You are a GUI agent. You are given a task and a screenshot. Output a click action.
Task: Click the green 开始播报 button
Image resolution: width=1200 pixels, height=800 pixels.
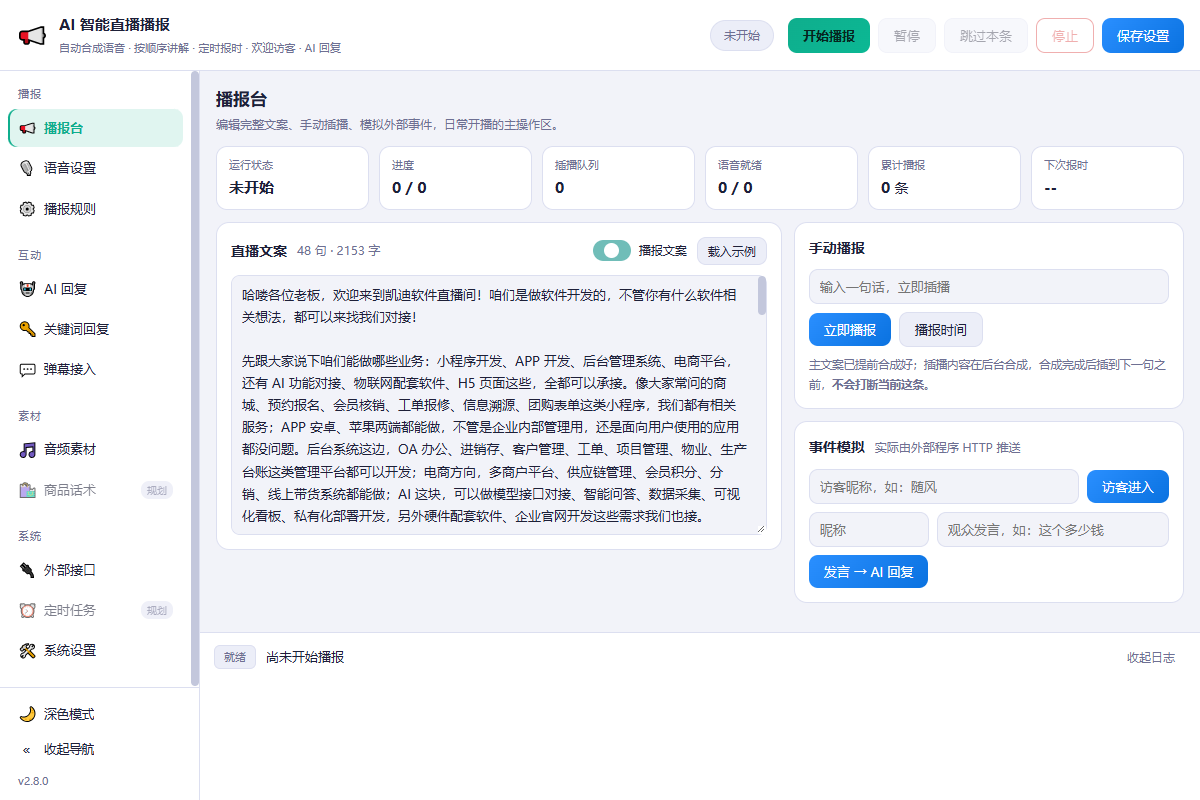829,36
